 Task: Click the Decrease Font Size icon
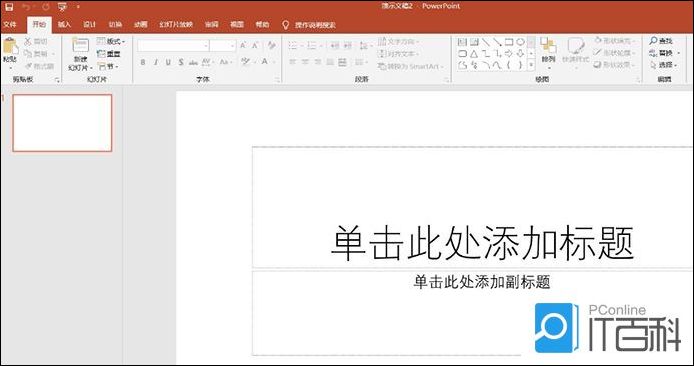pyautogui.click(x=255, y=46)
